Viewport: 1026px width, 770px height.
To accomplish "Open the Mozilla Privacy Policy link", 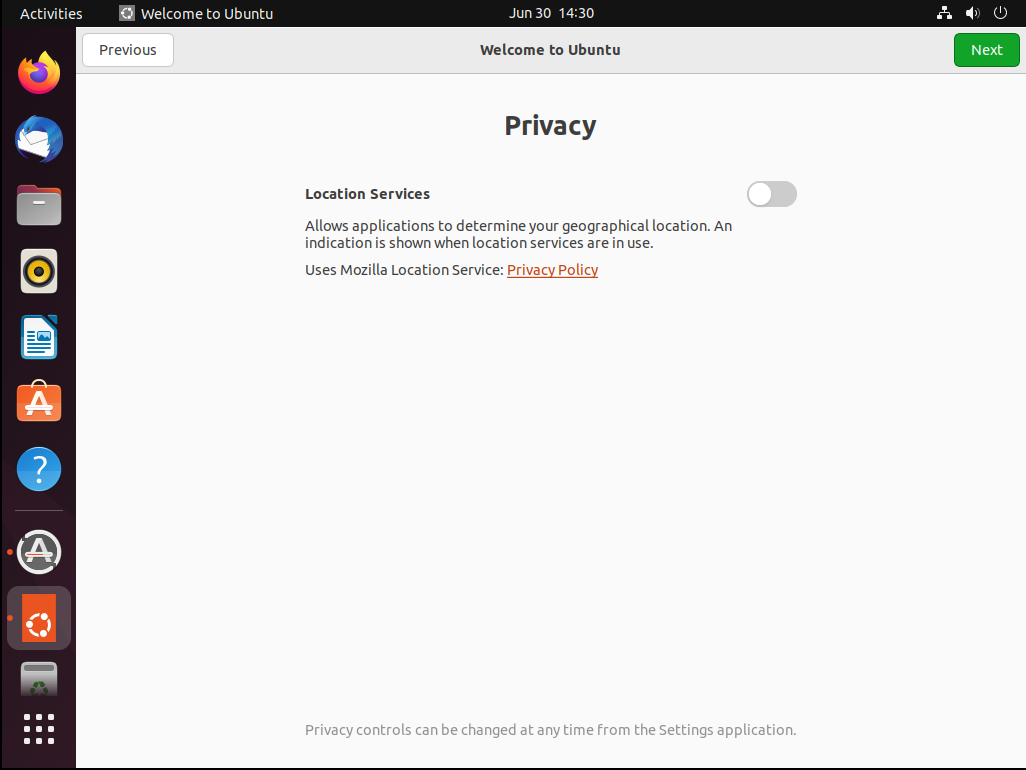I will click(552, 270).
